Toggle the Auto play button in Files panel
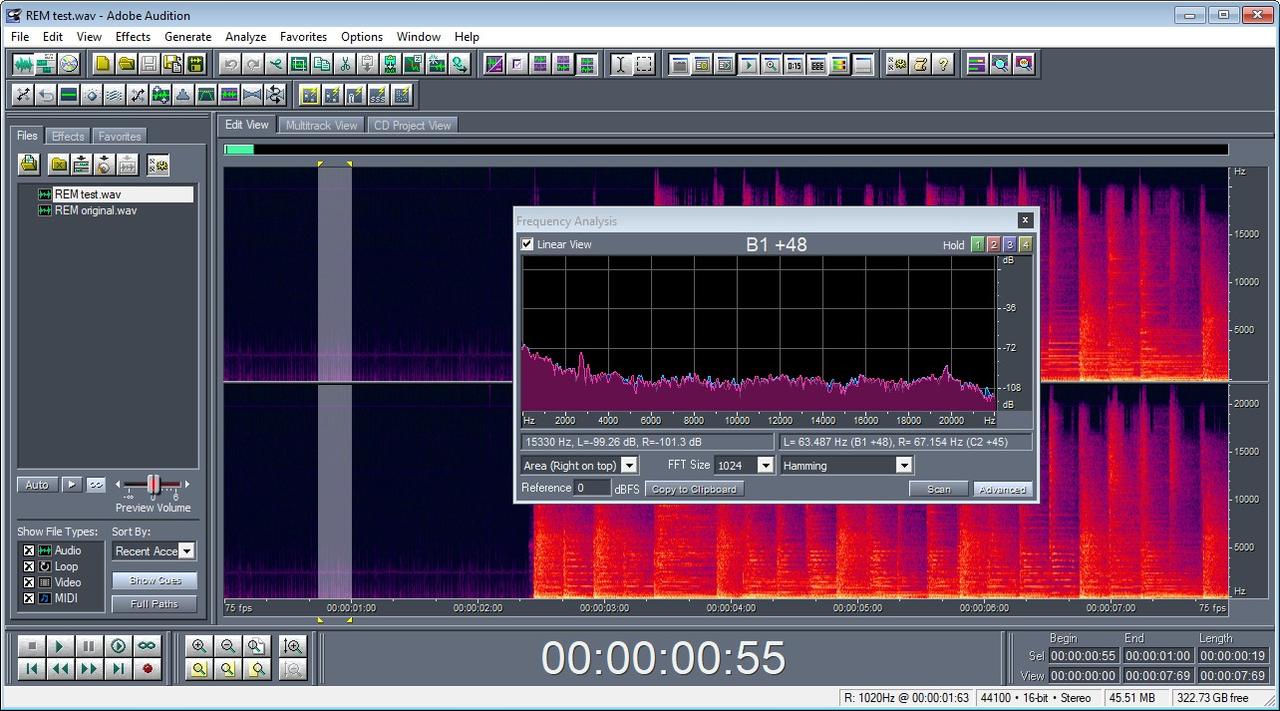Viewport: 1280px width, 711px height. pyautogui.click(x=37, y=485)
